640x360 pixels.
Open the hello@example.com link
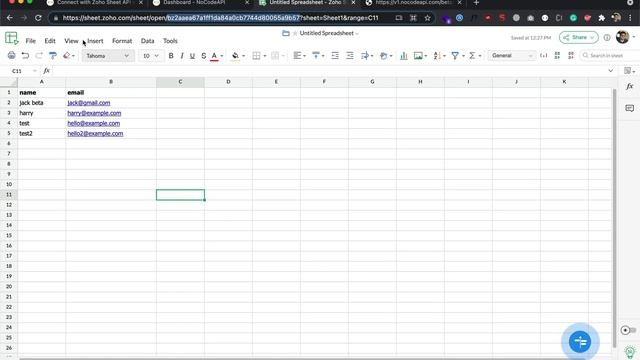click(x=93, y=123)
